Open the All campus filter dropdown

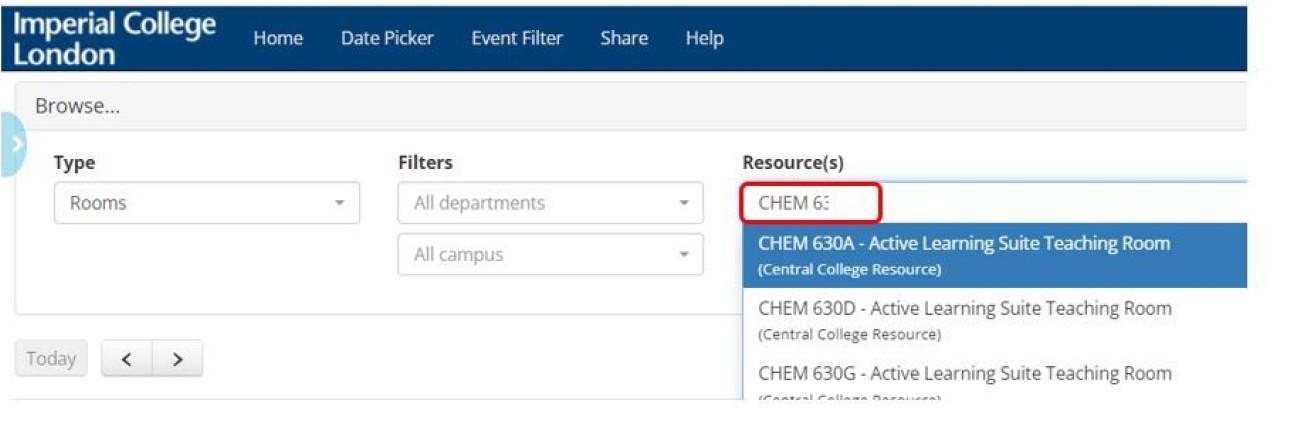[551, 255]
